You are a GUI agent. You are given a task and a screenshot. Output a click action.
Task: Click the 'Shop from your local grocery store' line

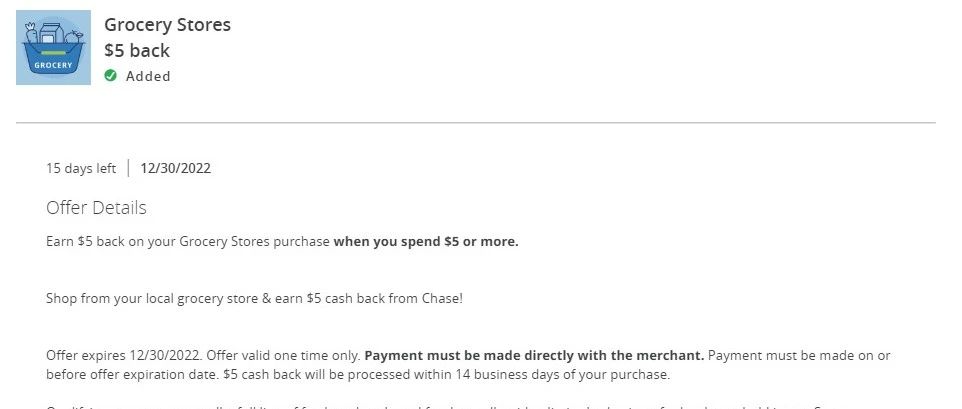tap(255, 299)
